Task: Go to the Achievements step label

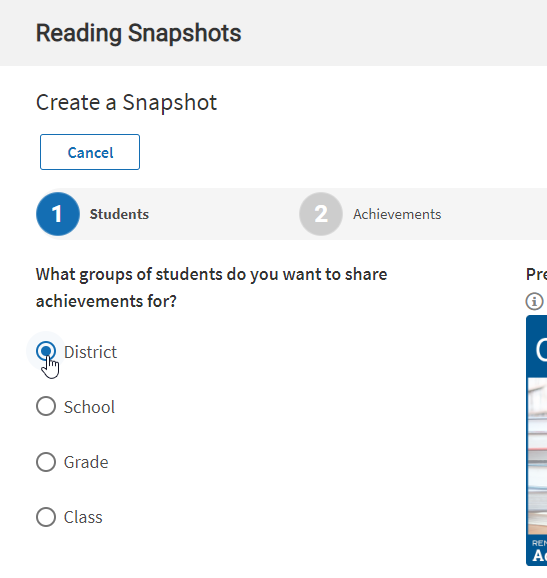Action: click(x=397, y=214)
